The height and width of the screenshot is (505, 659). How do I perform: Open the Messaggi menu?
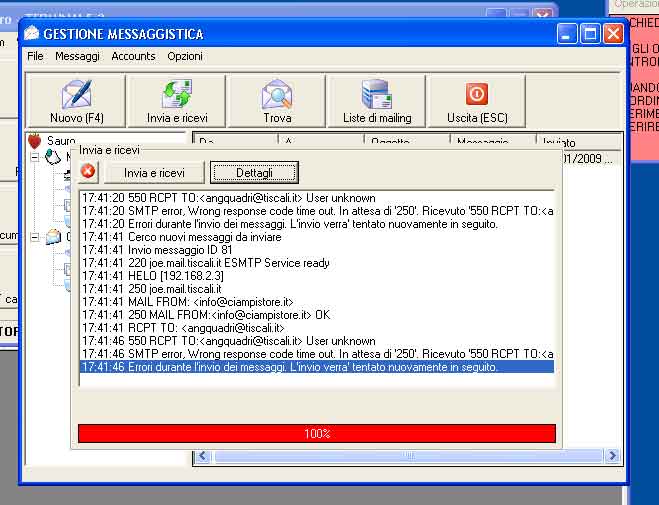tap(77, 56)
